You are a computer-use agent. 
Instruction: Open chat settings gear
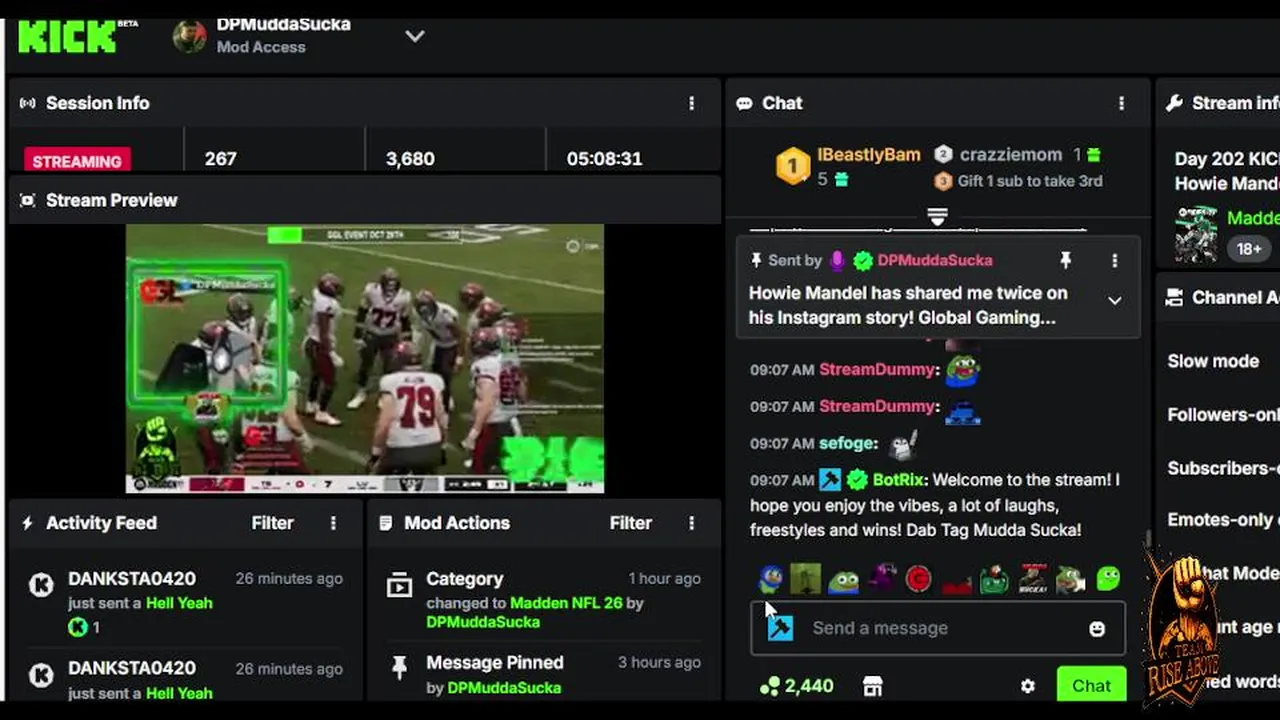click(1027, 686)
